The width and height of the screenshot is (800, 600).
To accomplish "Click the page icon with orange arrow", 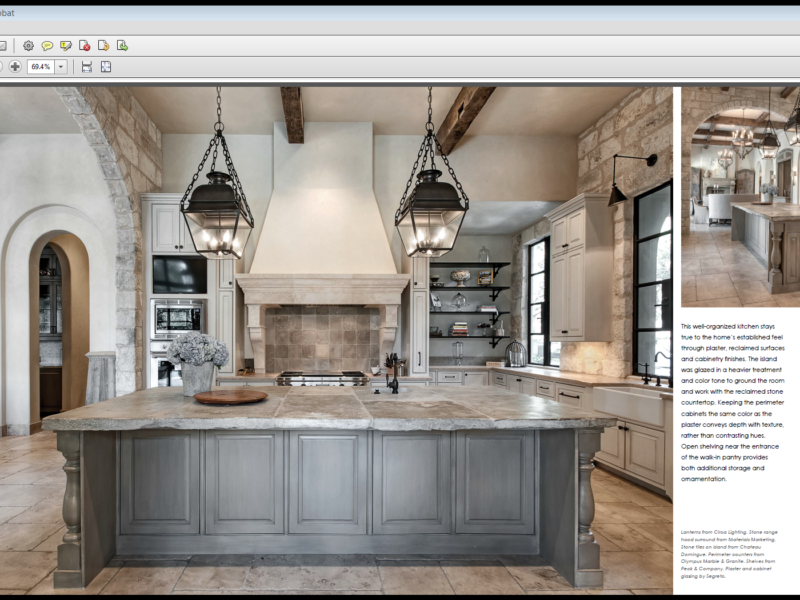I will (x=103, y=45).
